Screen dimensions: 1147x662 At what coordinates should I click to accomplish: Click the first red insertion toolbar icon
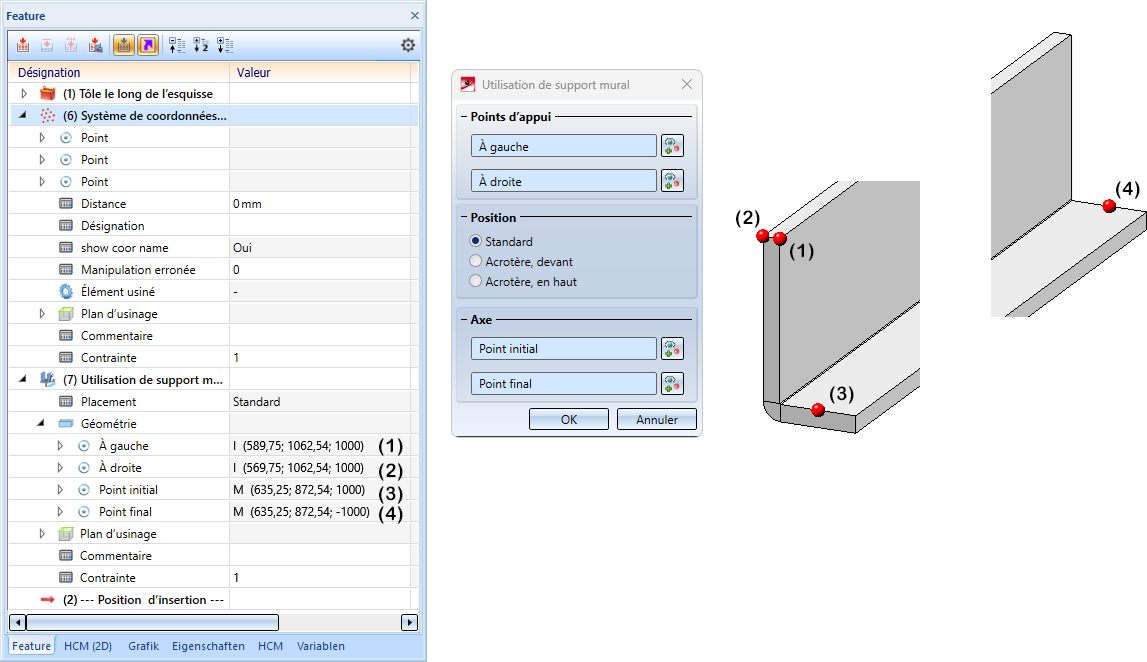[x=23, y=45]
